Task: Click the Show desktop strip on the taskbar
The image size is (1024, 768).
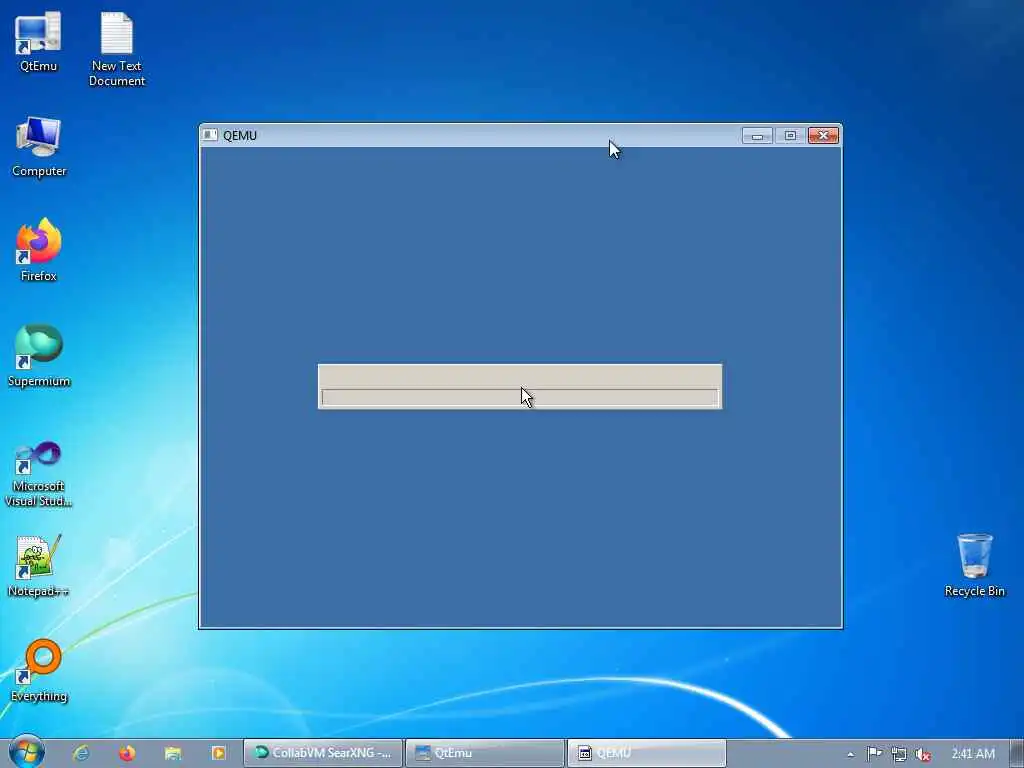Action: [1017, 753]
